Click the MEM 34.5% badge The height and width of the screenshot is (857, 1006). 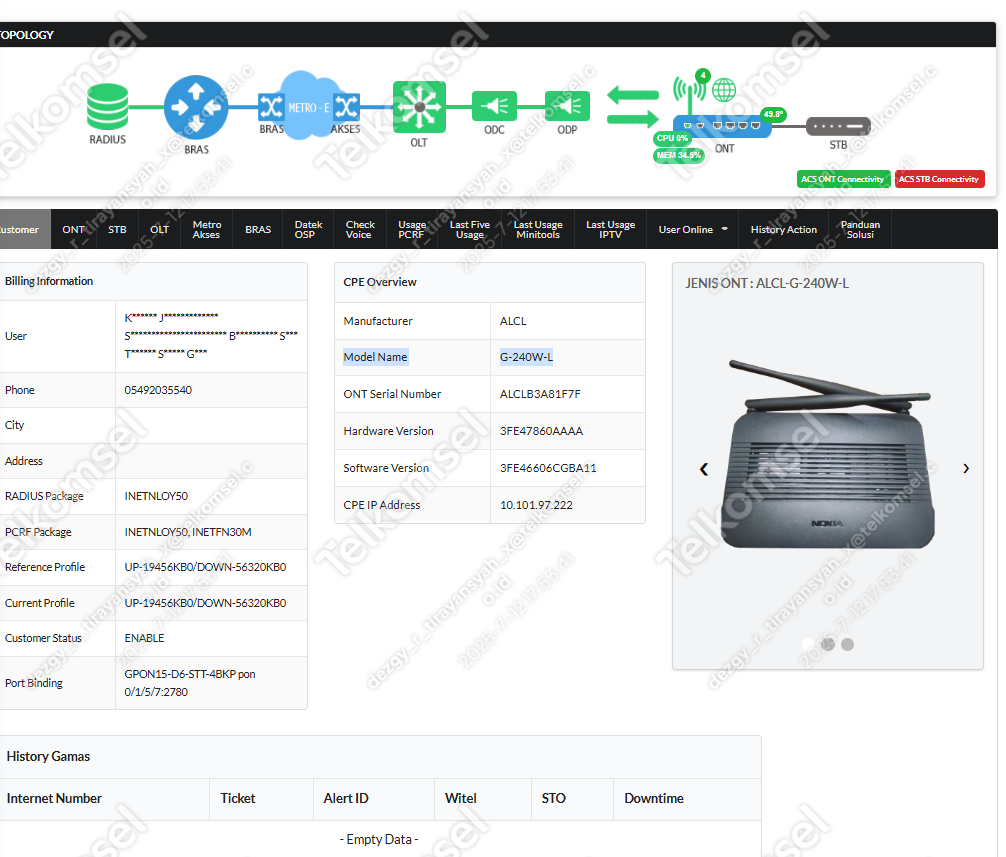click(x=679, y=155)
